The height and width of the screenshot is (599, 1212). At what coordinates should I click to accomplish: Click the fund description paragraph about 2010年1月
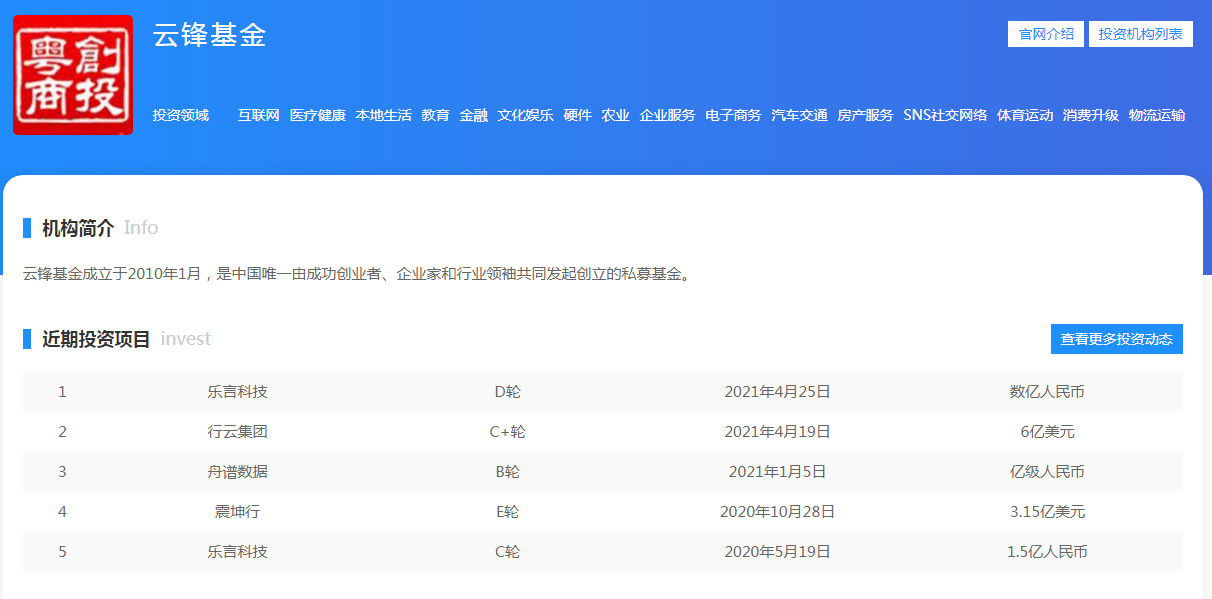[x=358, y=273]
